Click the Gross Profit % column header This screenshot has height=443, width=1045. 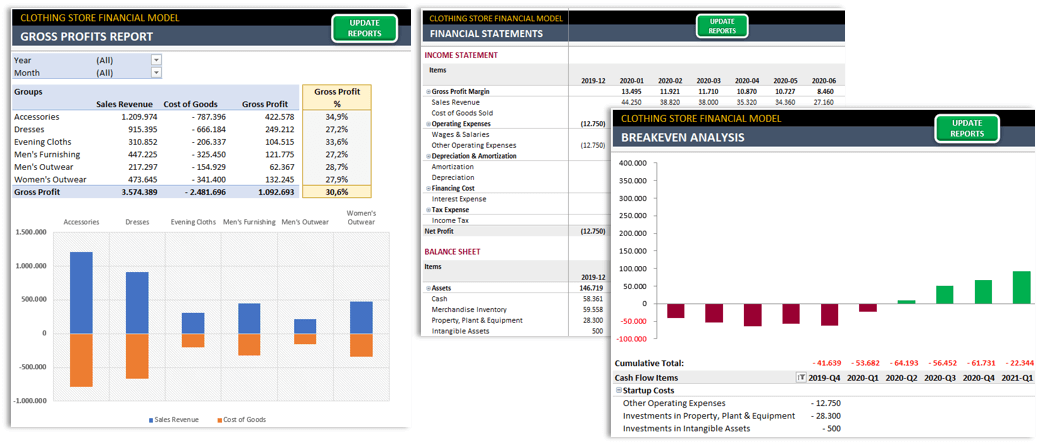pos(336,97)
